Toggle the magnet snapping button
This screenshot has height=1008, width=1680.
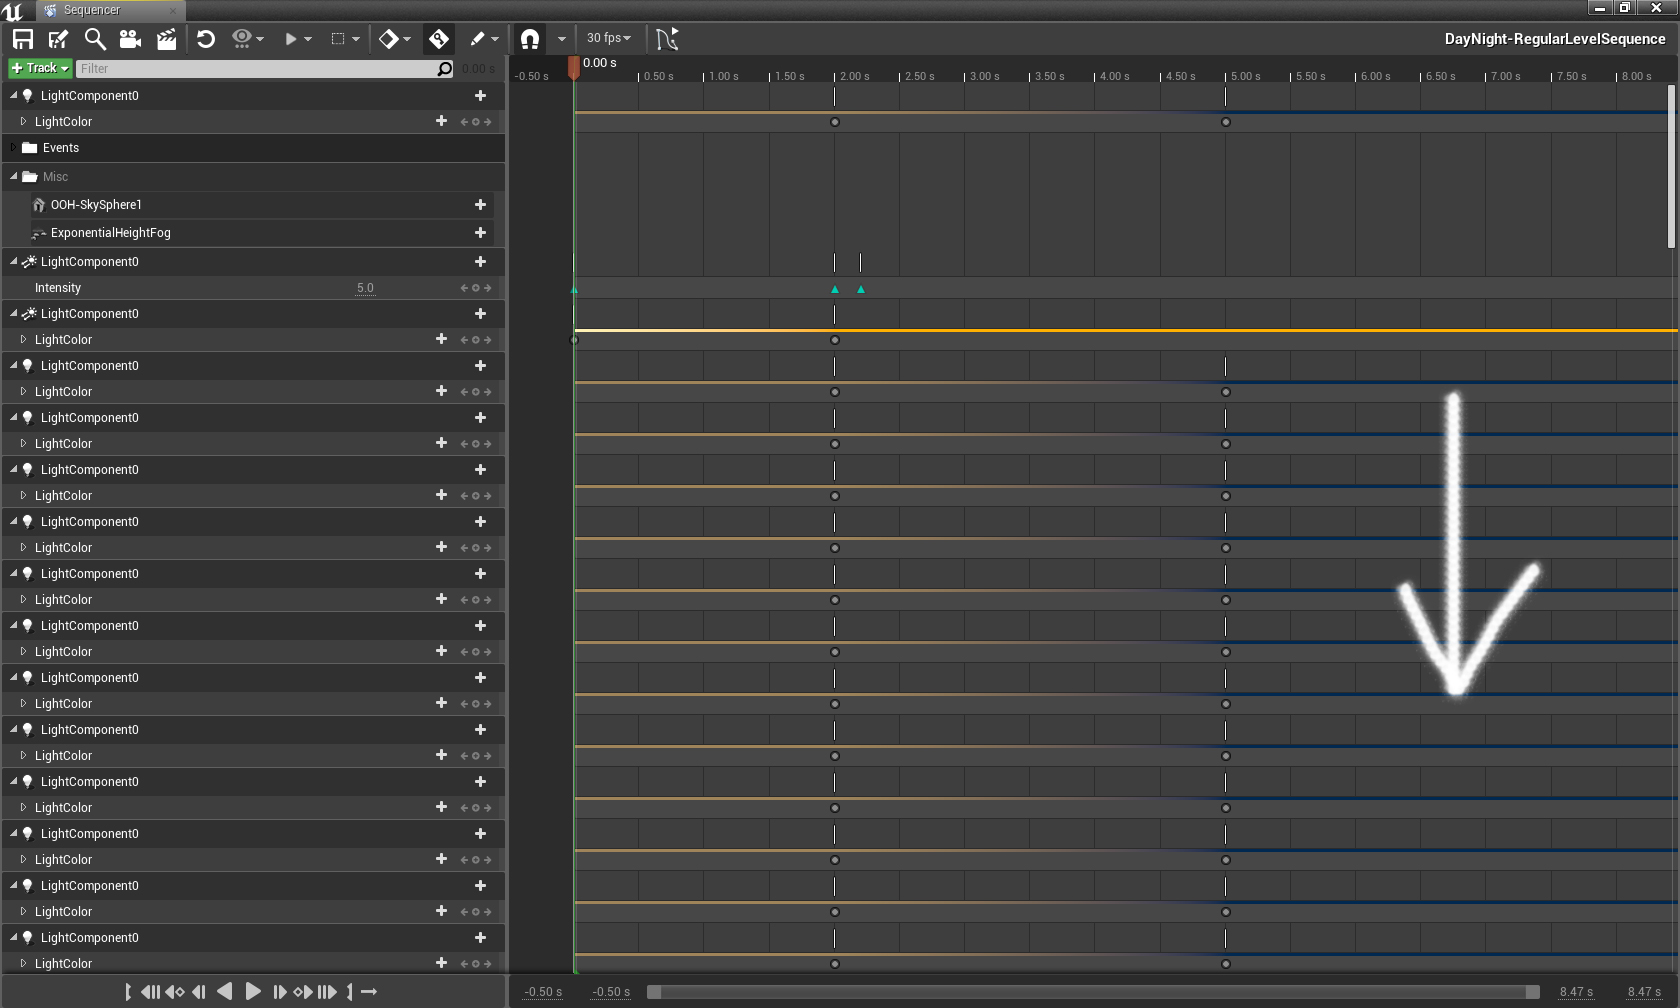pyautogui.click(x=530, y=39)
